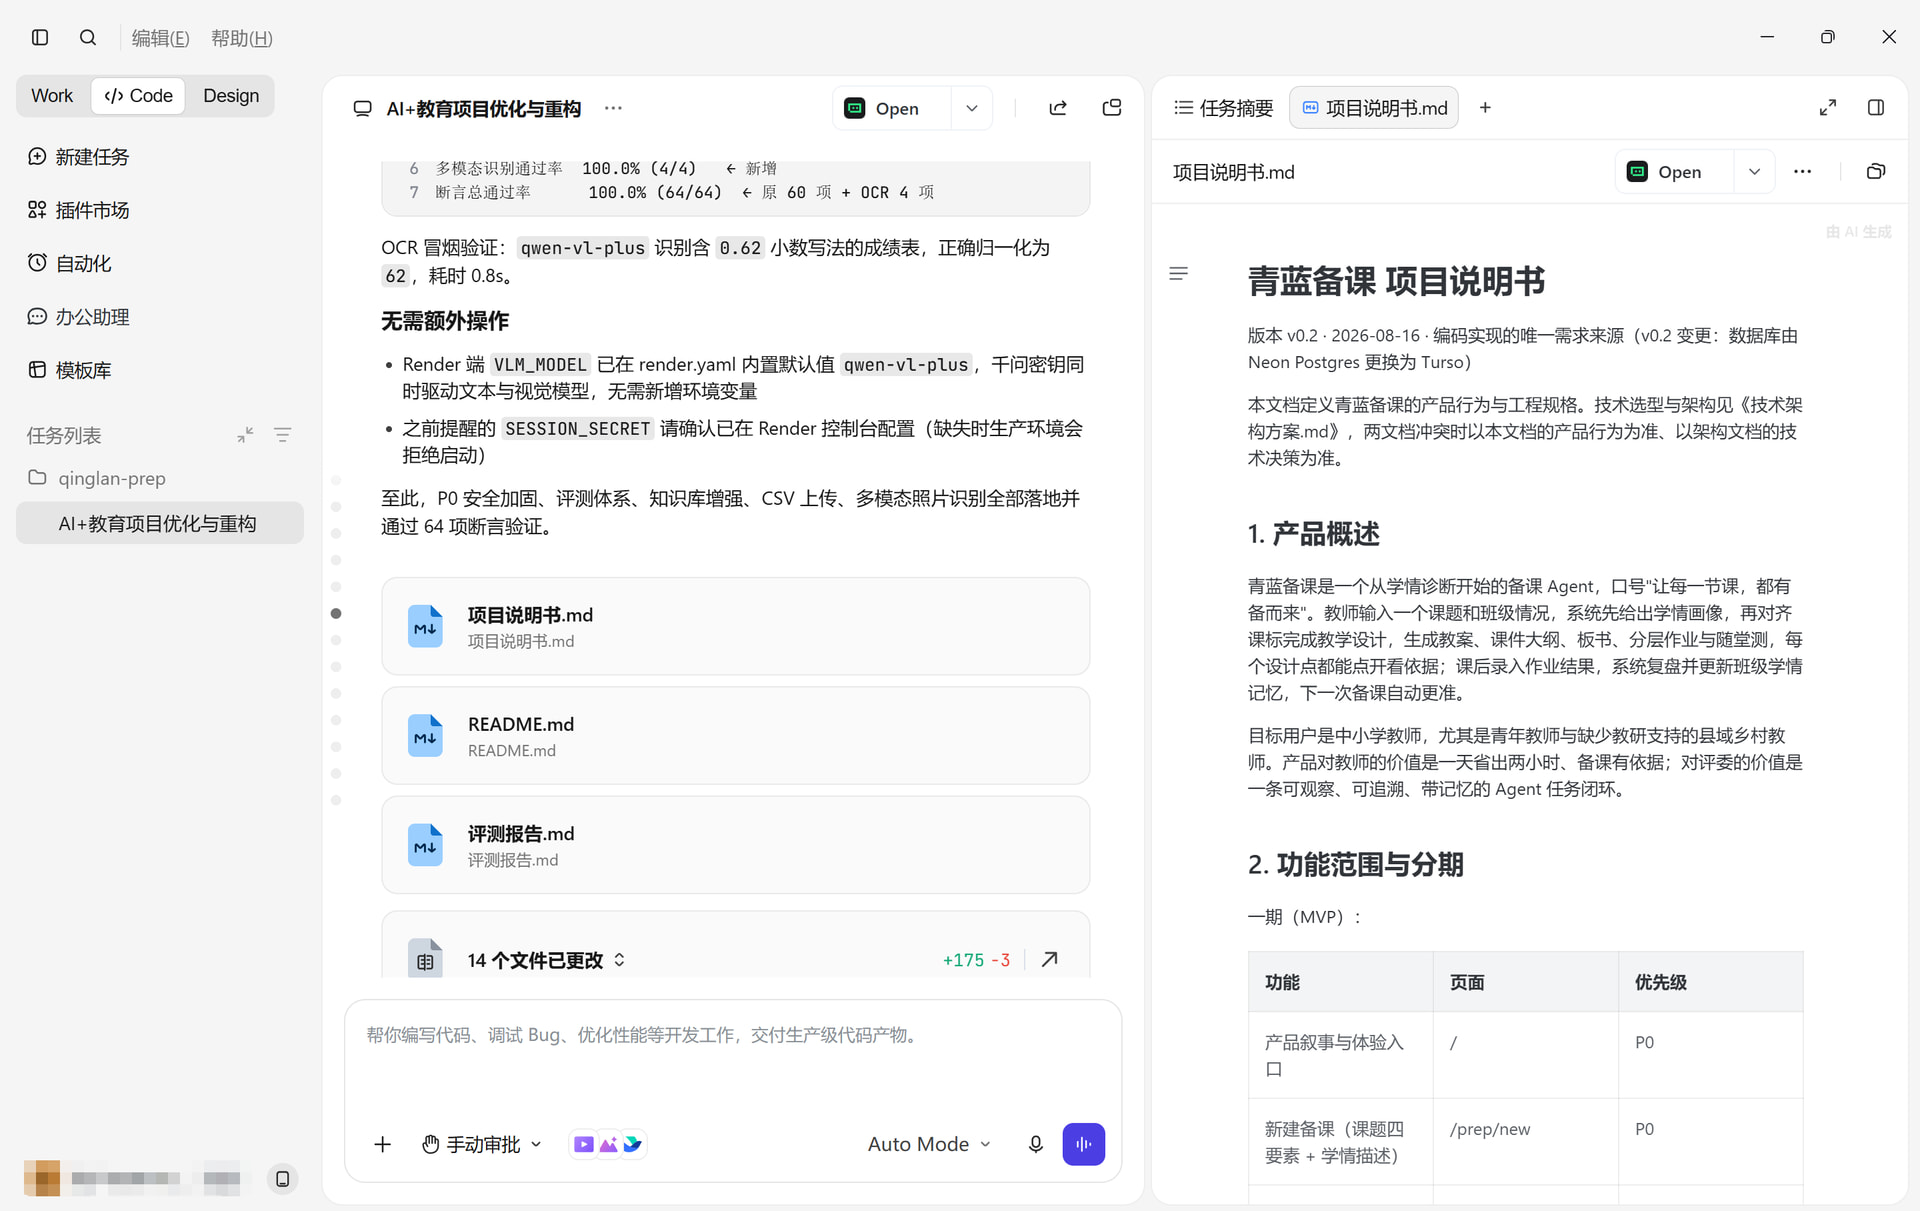Switch to the Work mode tab

point(52,95)
